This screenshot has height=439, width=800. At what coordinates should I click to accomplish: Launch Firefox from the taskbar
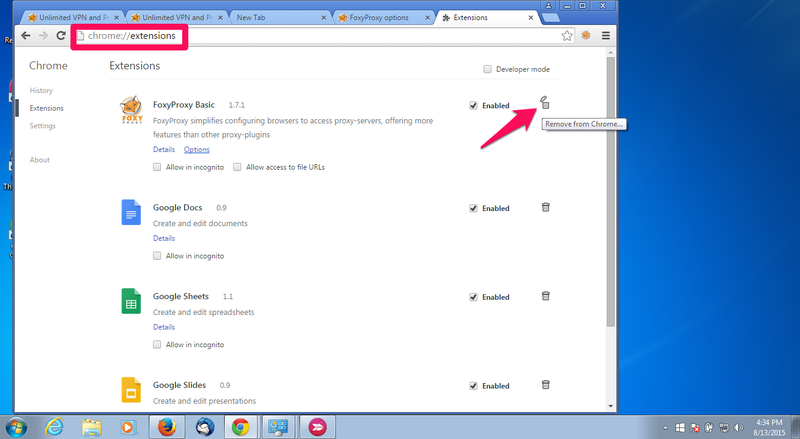pyautogui.click(x=166, y=427)
